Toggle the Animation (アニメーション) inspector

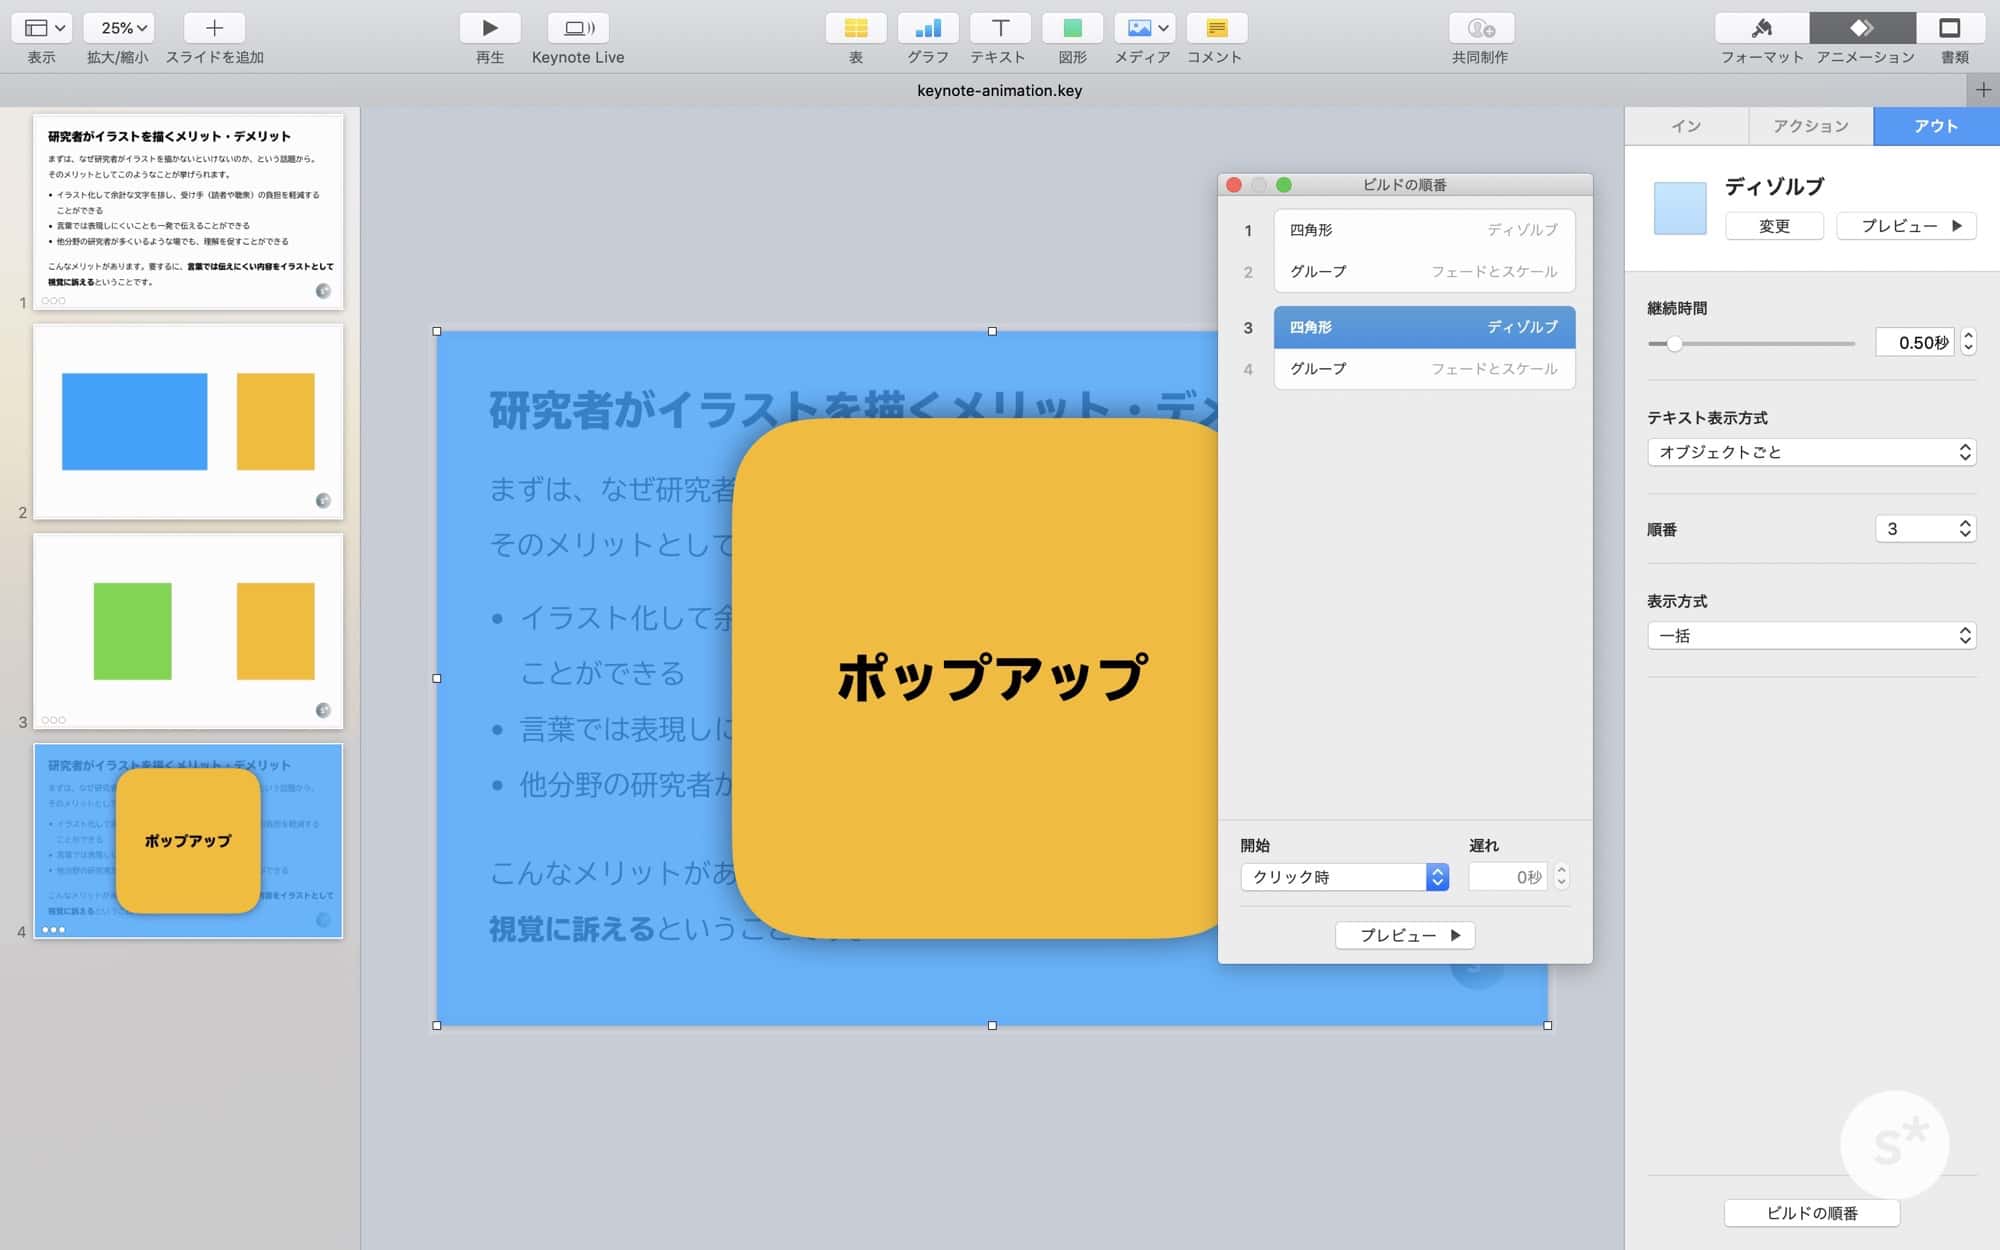(1862, 28)
